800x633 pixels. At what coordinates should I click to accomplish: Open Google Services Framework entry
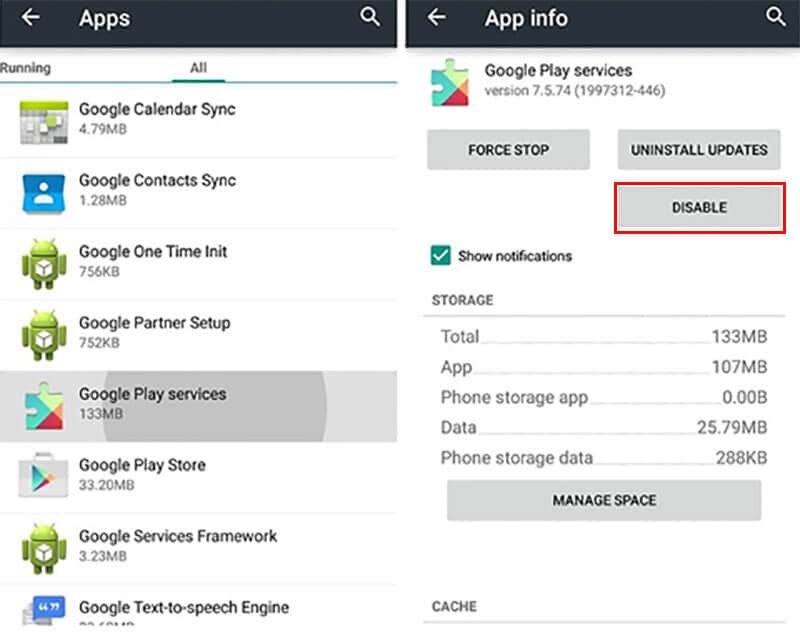(198, 549)
